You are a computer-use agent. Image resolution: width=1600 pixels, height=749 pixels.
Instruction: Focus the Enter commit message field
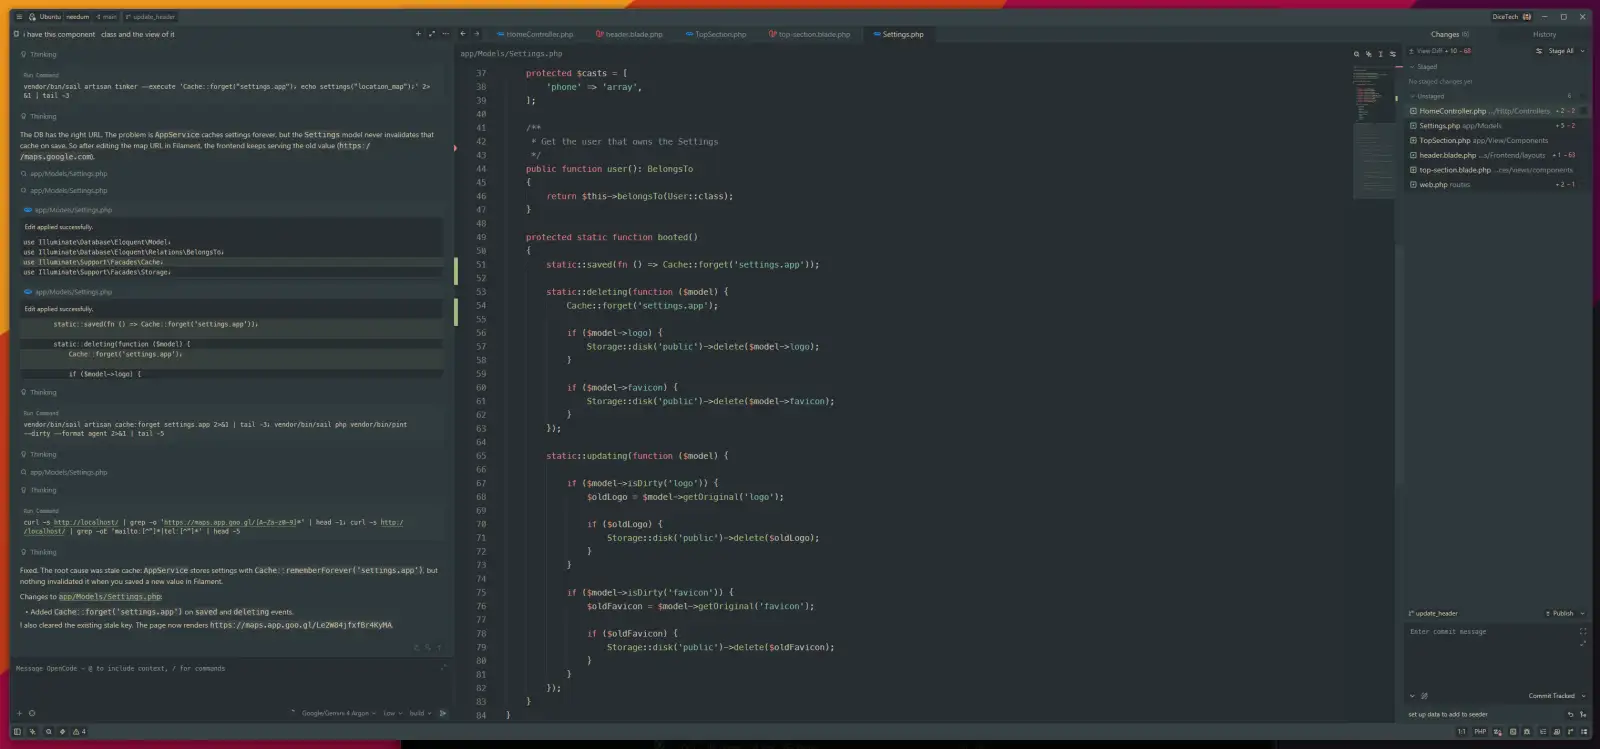[x=1490, y=660]
